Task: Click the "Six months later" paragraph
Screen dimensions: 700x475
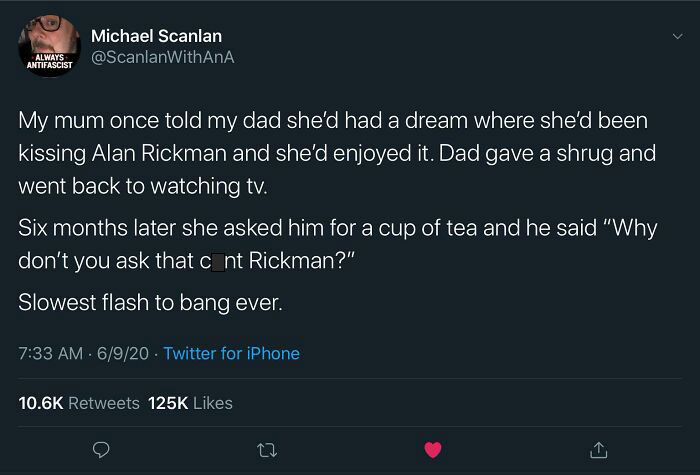Action: point(336,244)
